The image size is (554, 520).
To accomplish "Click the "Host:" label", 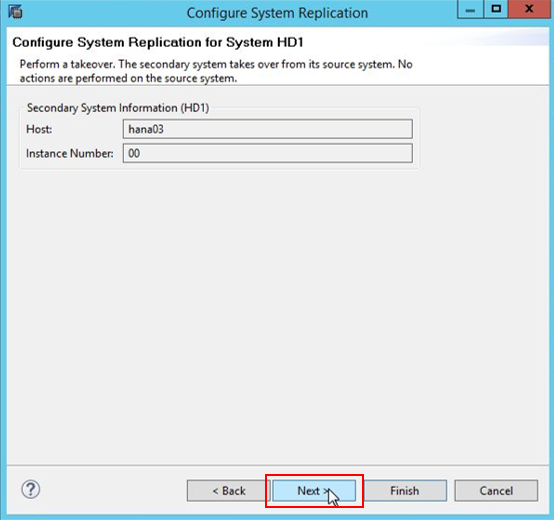I will pos(39,129).
